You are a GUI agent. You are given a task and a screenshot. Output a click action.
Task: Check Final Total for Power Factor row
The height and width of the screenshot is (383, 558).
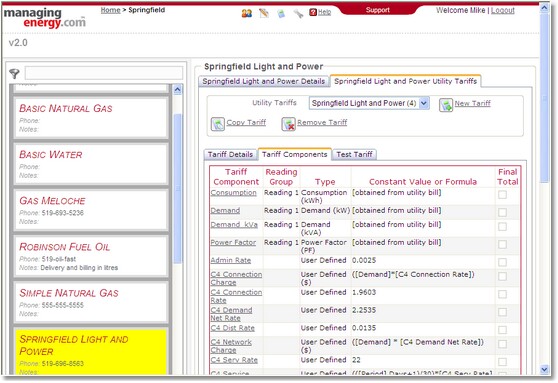502,245
